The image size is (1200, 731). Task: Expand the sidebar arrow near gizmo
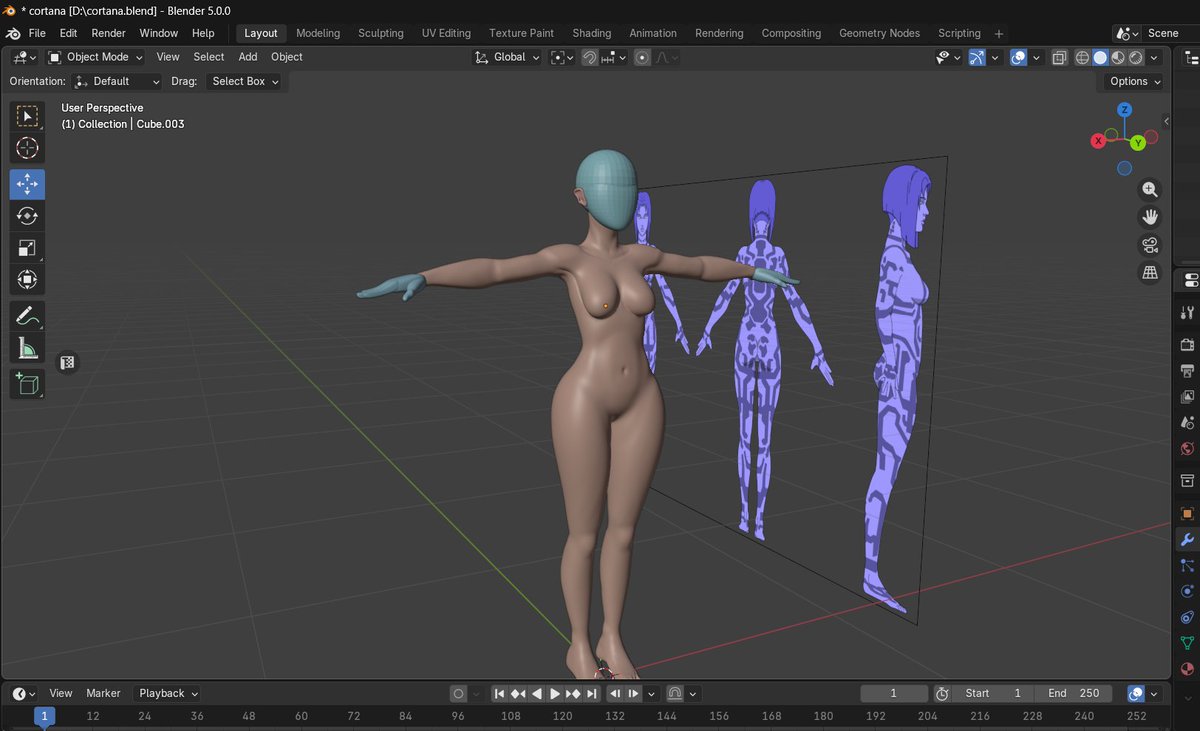1166,121
